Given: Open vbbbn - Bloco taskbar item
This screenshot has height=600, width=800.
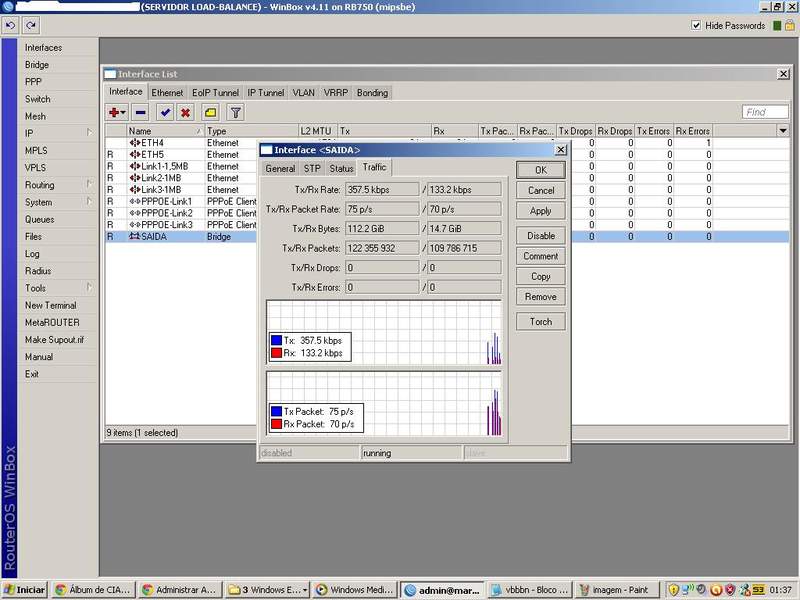Looking at the screenshot, I should point(530,590).
